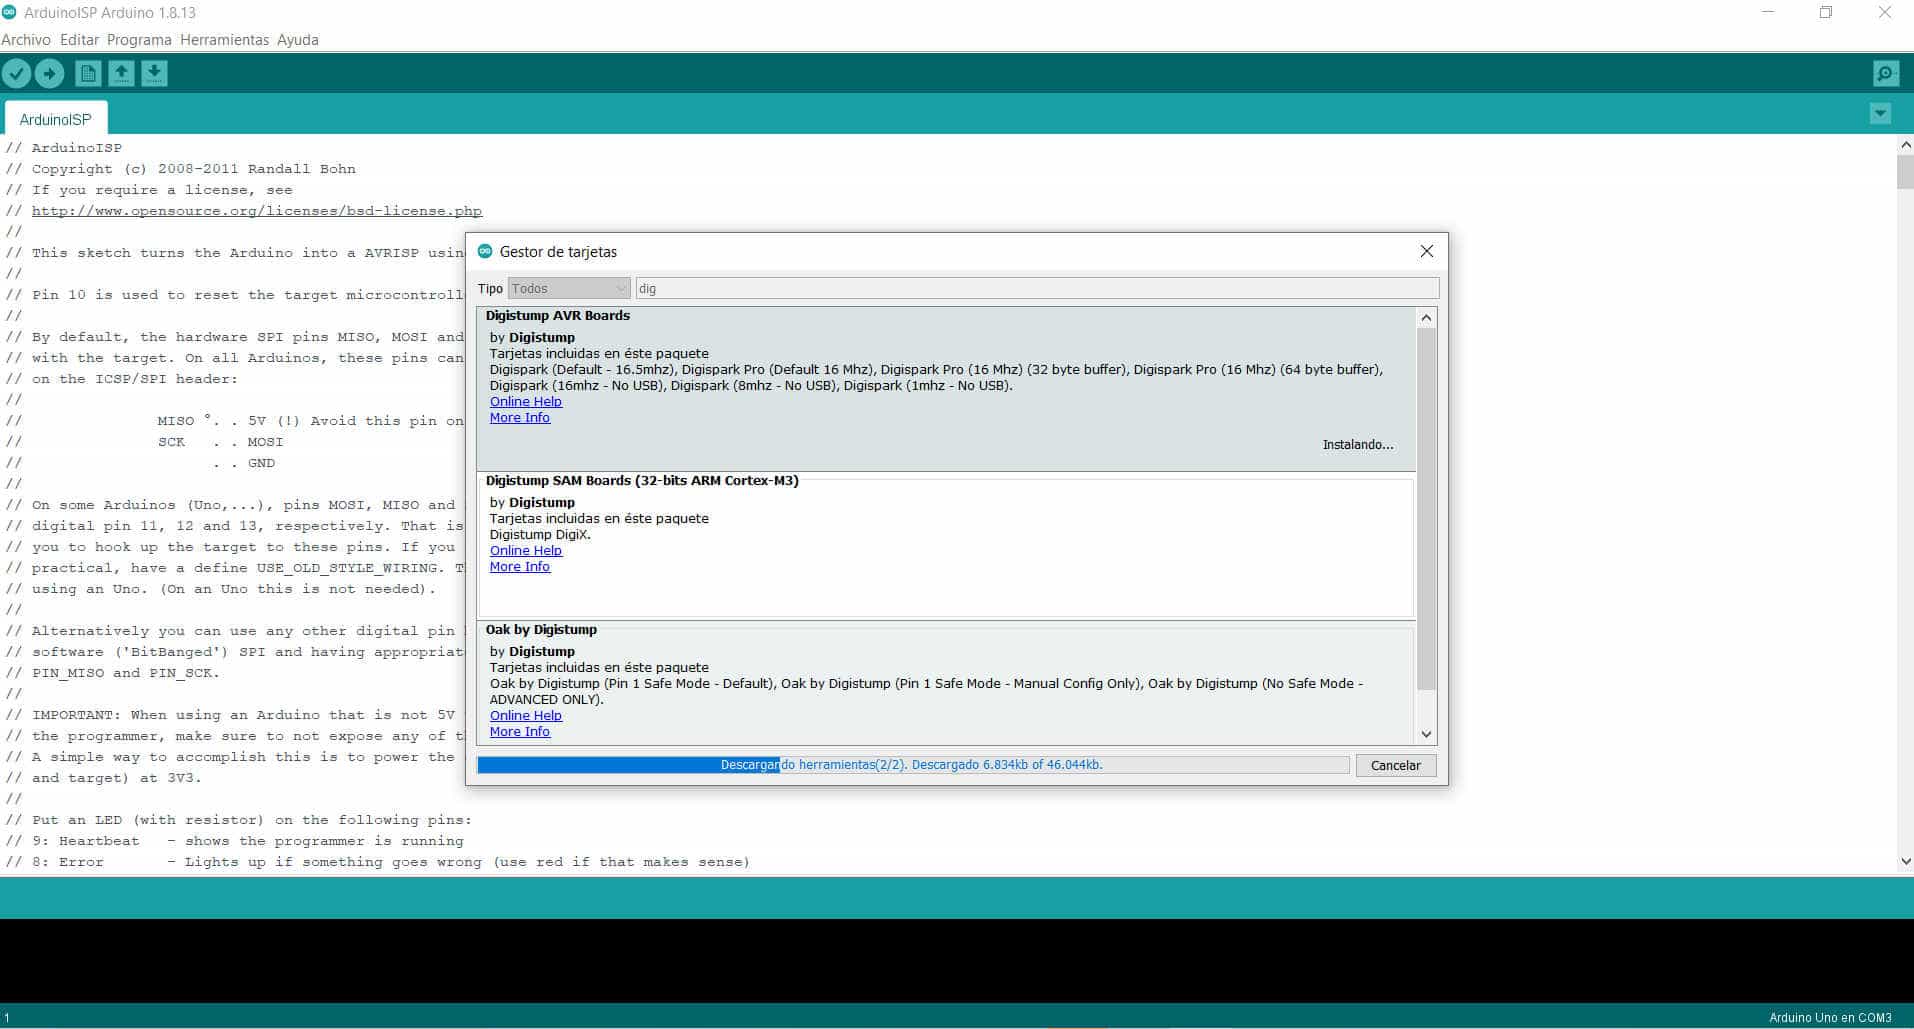
Task: Click the download progress bar
Action: (x=913, y=765)
